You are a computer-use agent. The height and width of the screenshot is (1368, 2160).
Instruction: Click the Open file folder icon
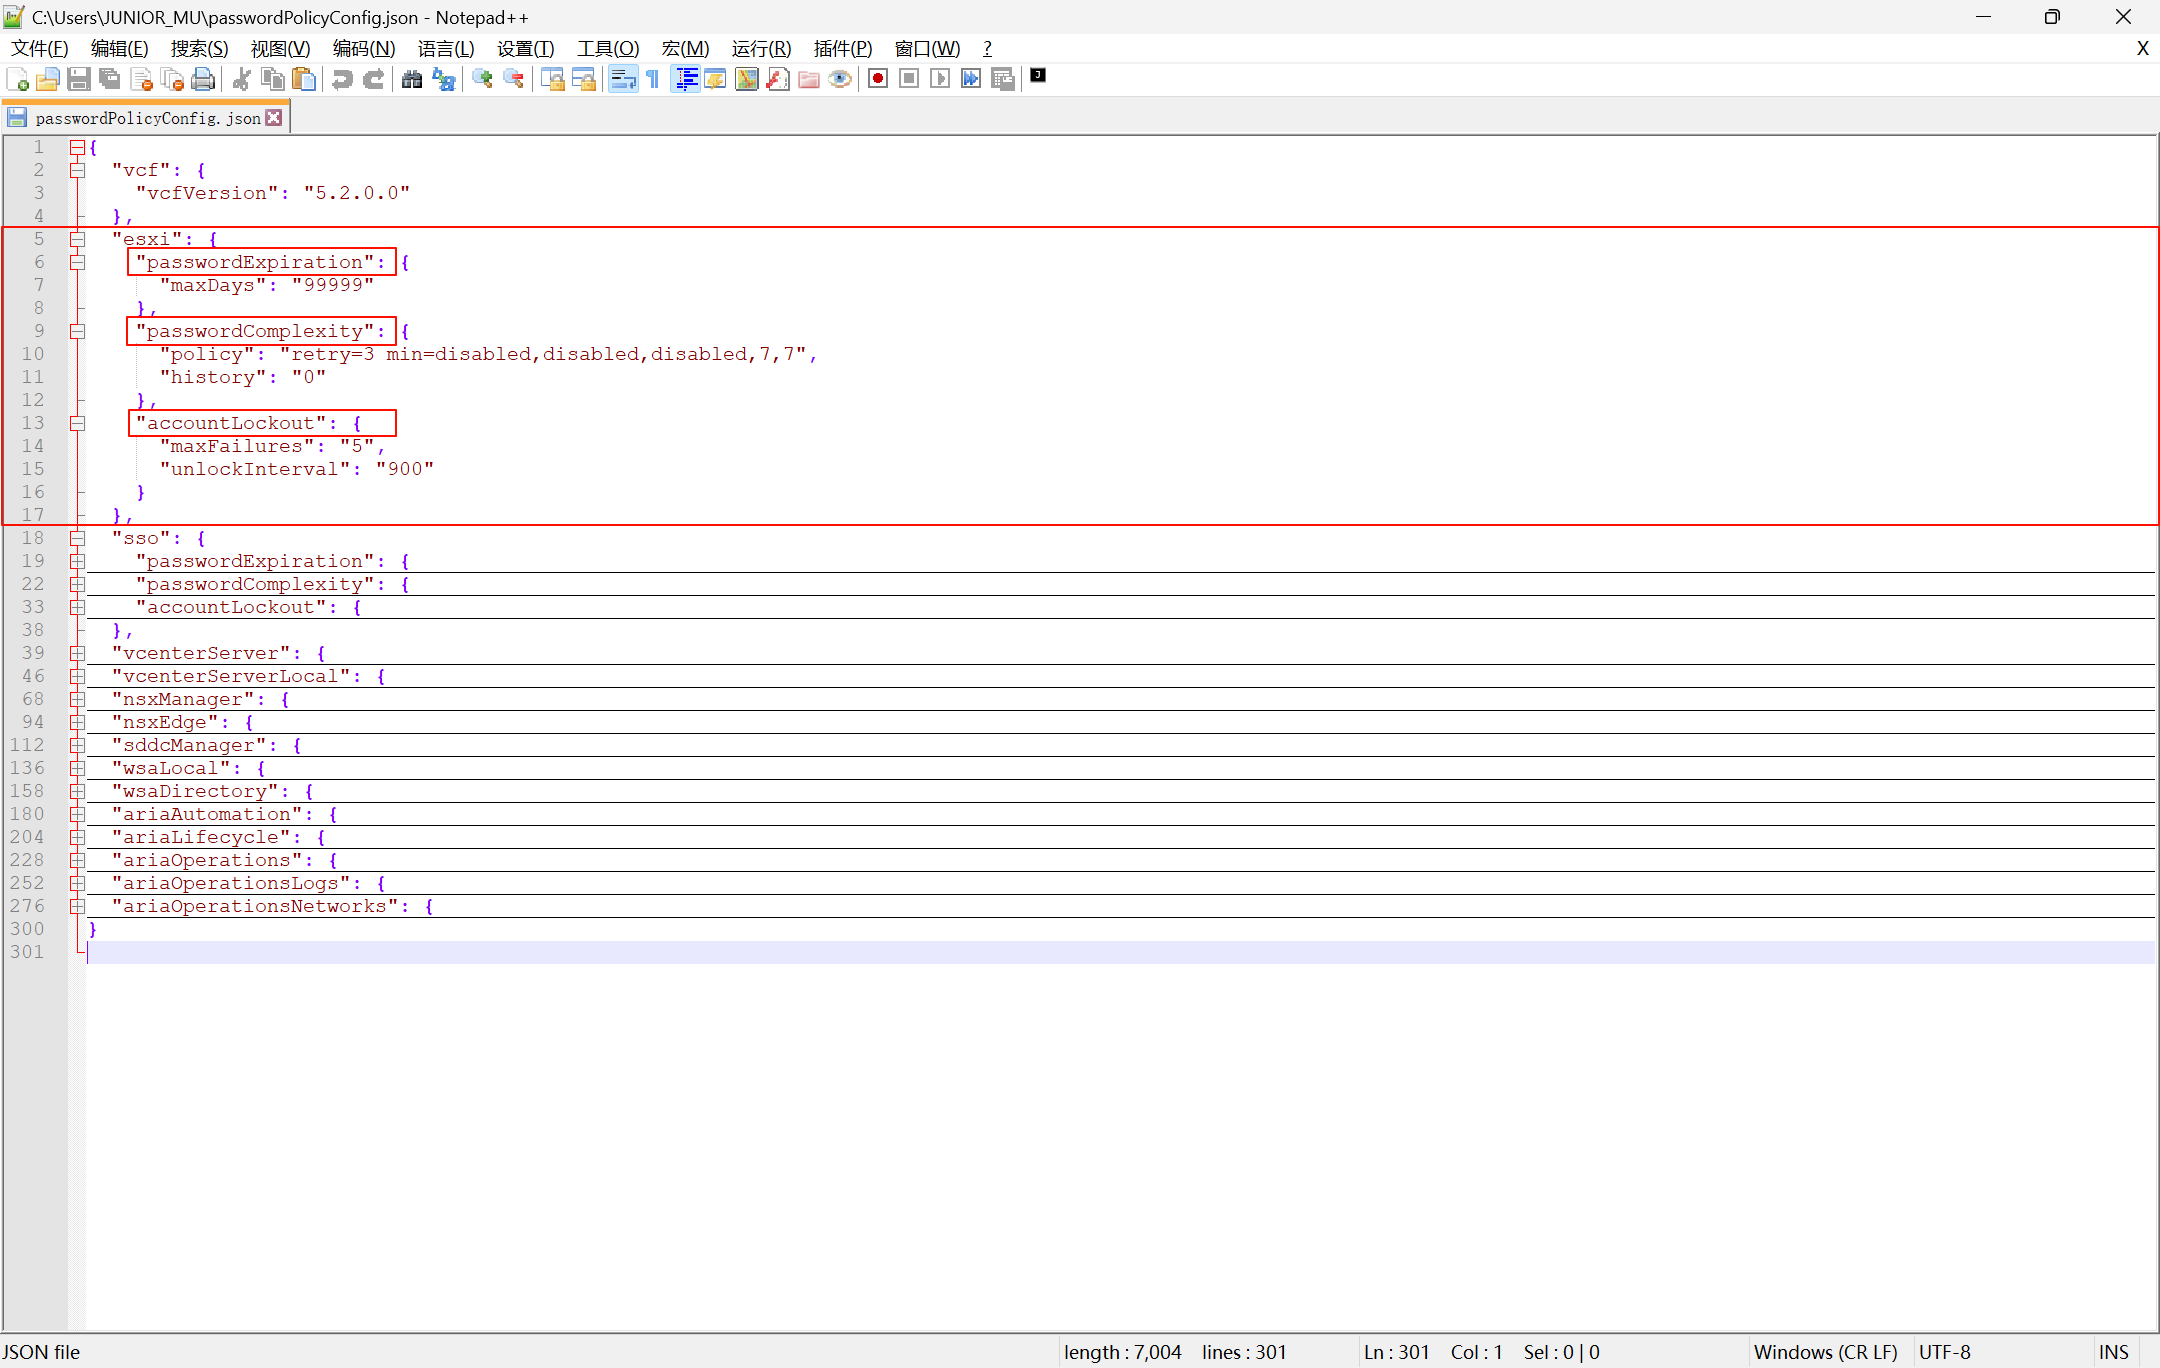(x=47, y=79)
